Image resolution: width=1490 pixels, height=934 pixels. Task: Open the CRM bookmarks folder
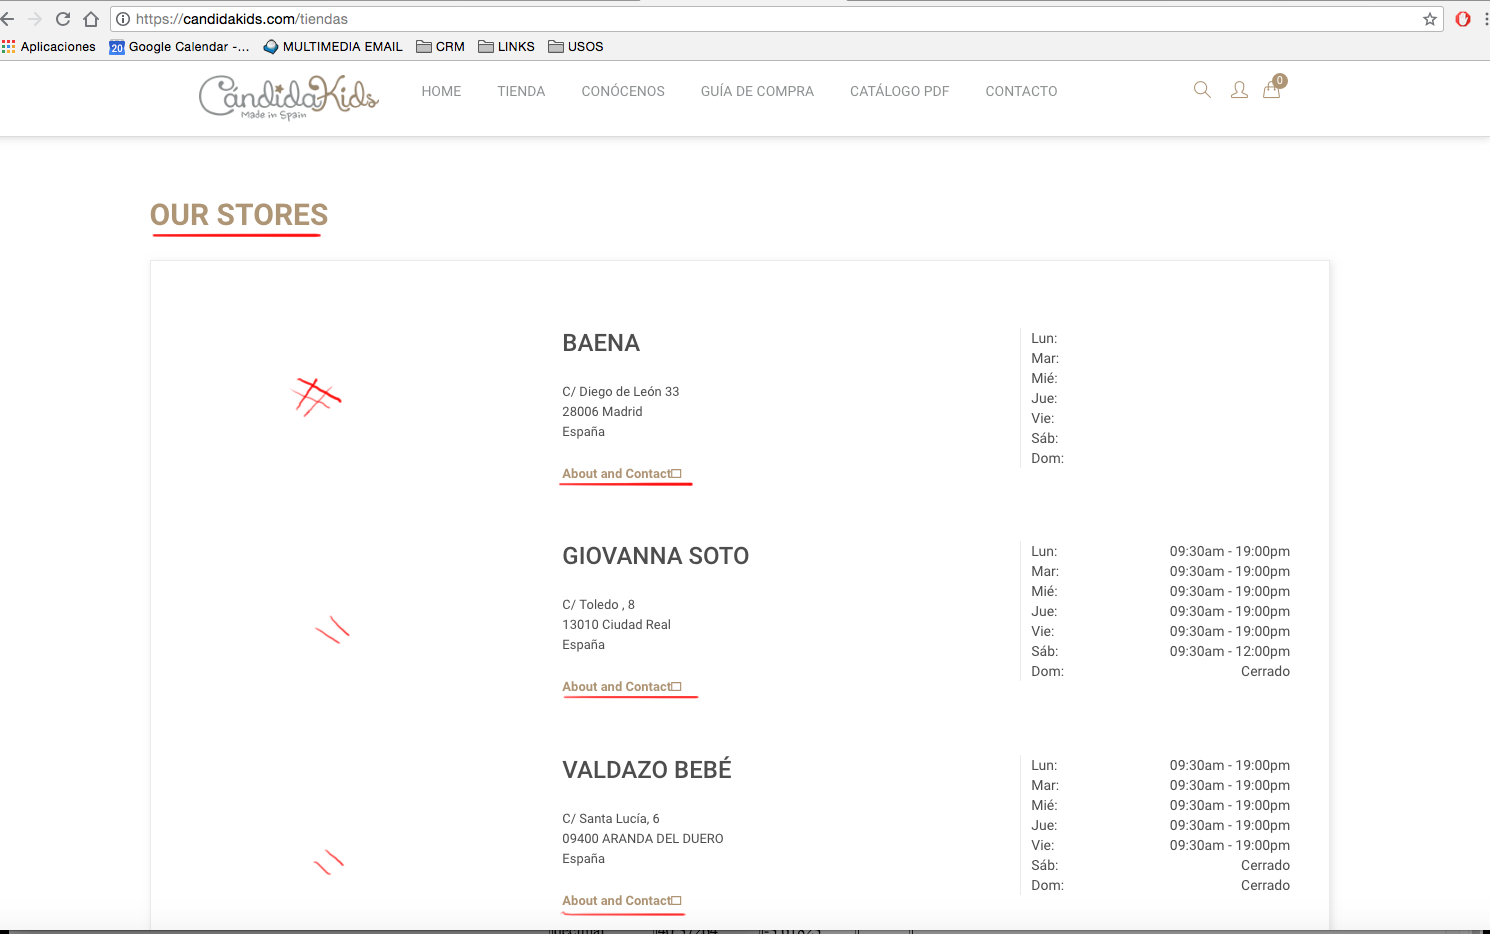[x=441, y=47]
